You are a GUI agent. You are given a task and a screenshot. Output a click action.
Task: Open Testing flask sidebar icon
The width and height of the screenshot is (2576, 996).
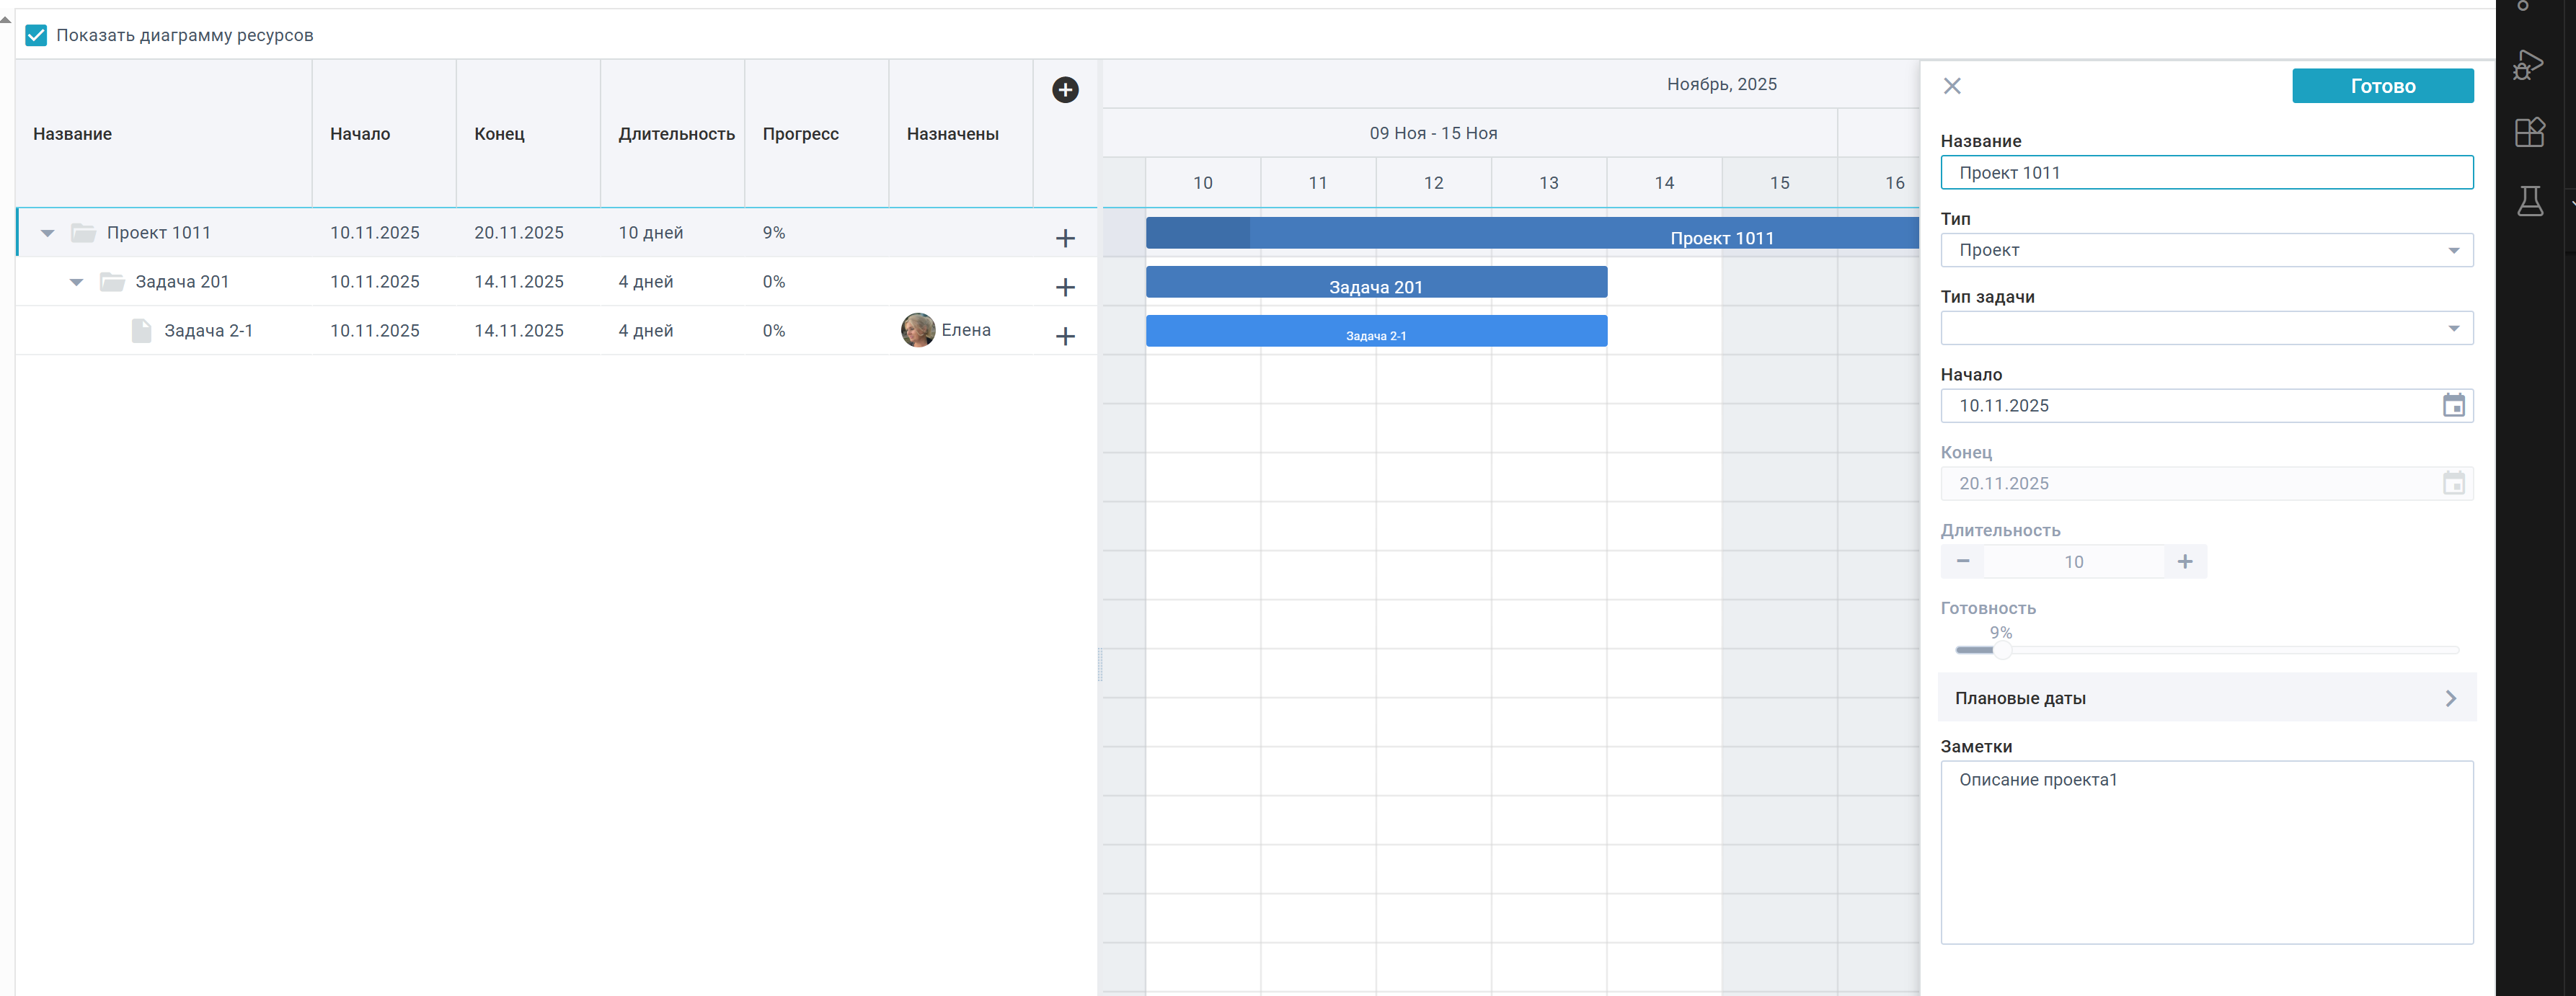[2530, 201]
